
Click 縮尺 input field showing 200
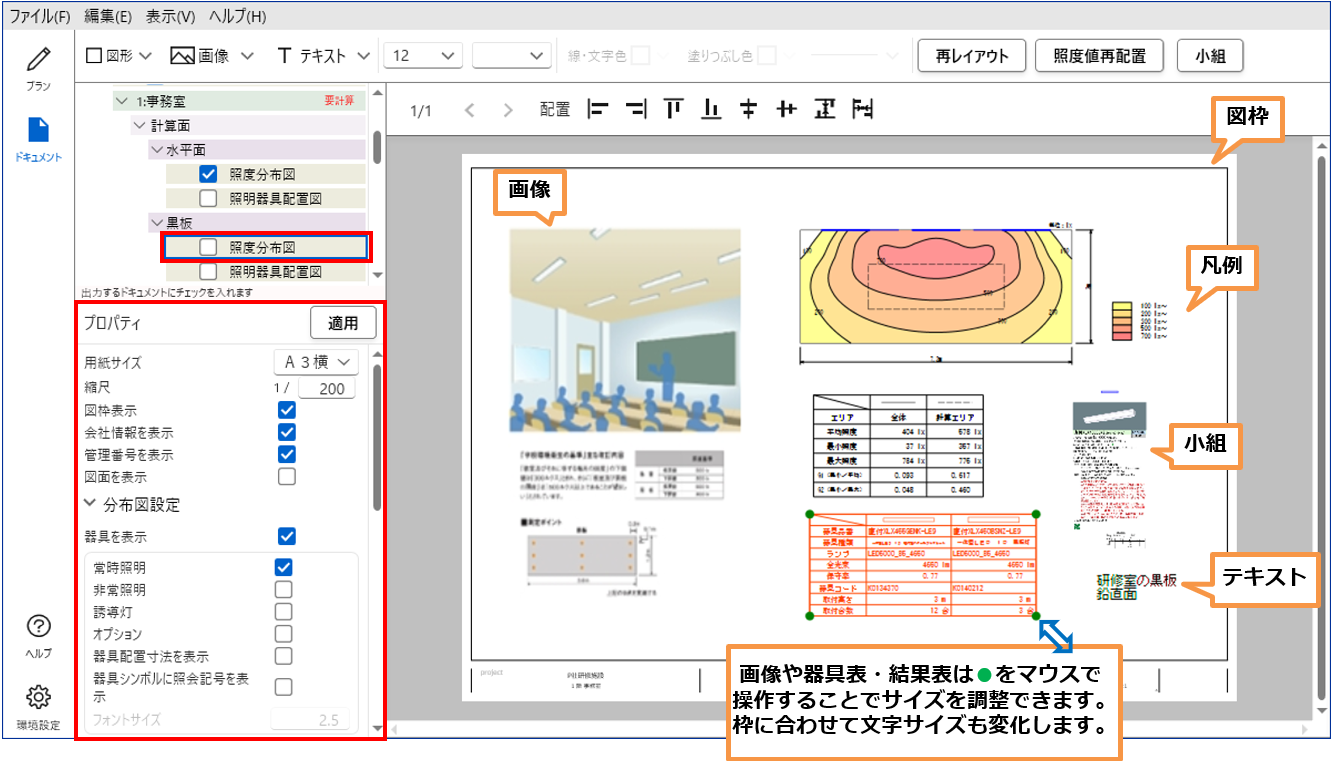326,388
